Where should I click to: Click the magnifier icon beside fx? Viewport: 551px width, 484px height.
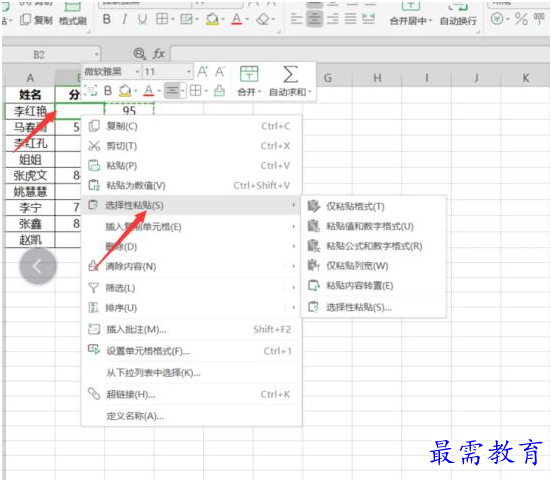coord(140,54)
